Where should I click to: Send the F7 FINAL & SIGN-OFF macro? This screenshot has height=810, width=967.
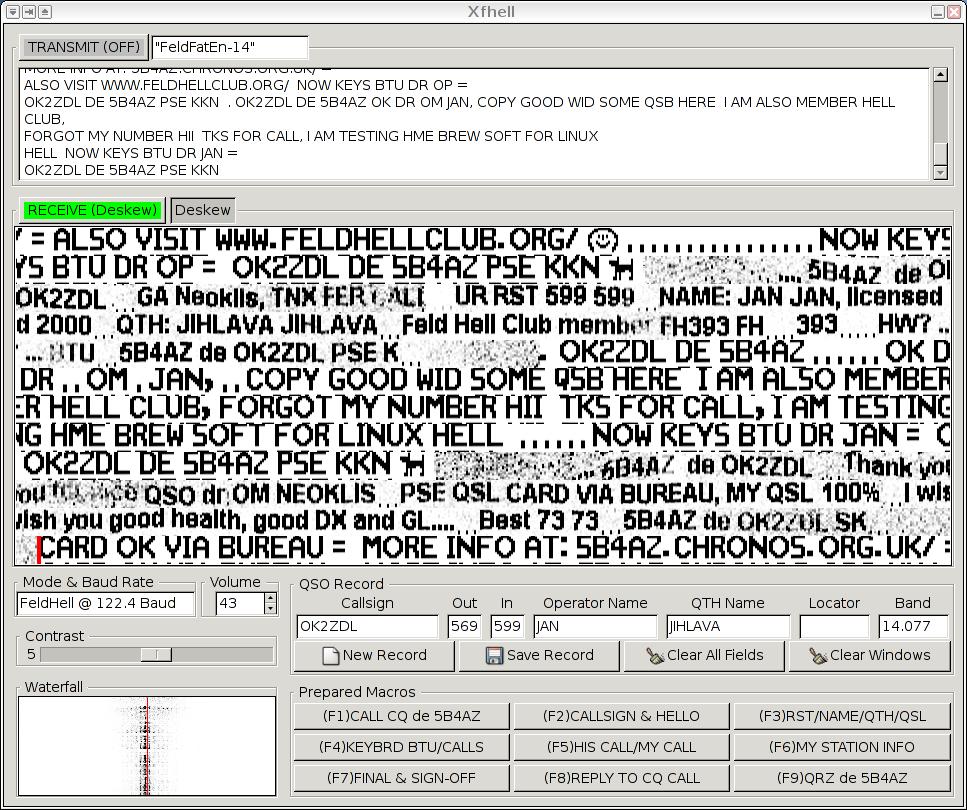[401, 778]
